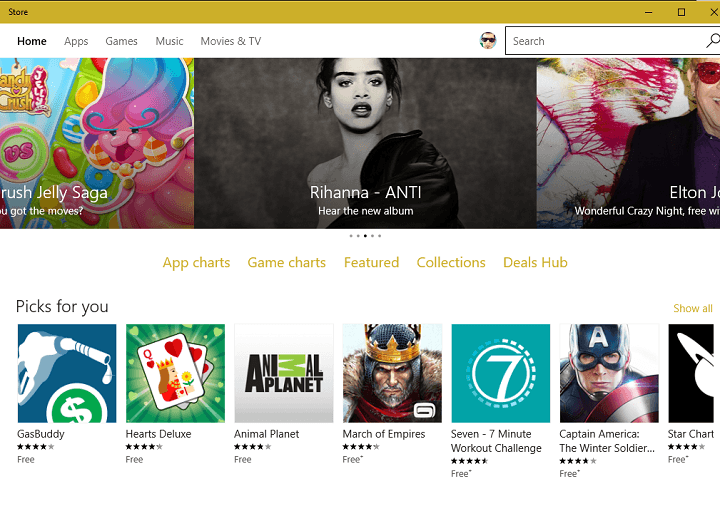Click the Star Chart title text

[691, 434]
